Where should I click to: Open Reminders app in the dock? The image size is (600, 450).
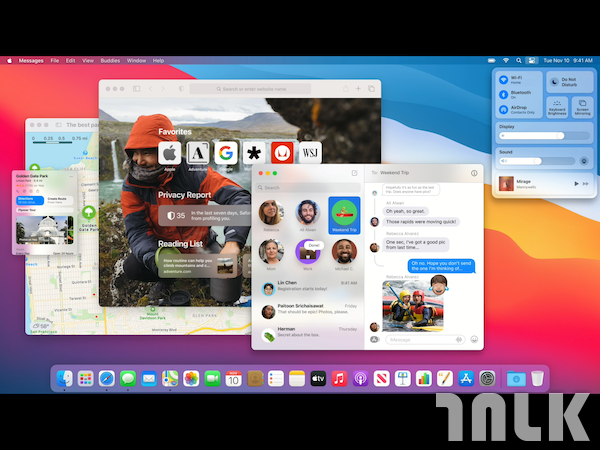[x=276, y=378]
